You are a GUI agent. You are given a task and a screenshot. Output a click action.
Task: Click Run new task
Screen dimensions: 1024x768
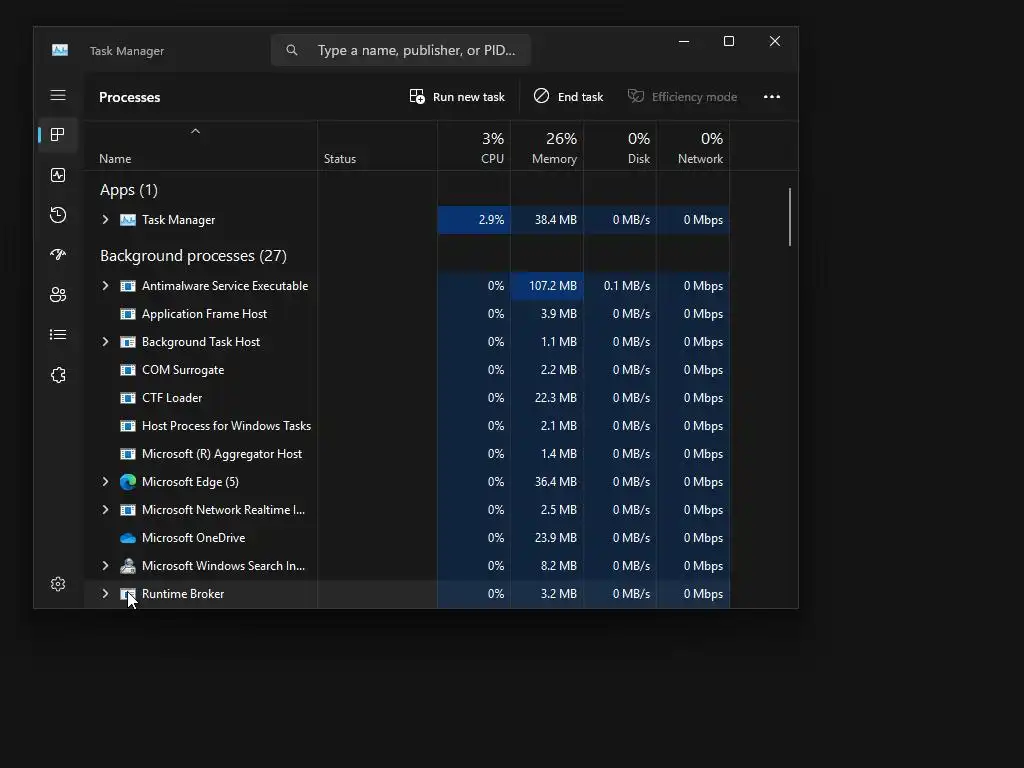pos(457,97)
